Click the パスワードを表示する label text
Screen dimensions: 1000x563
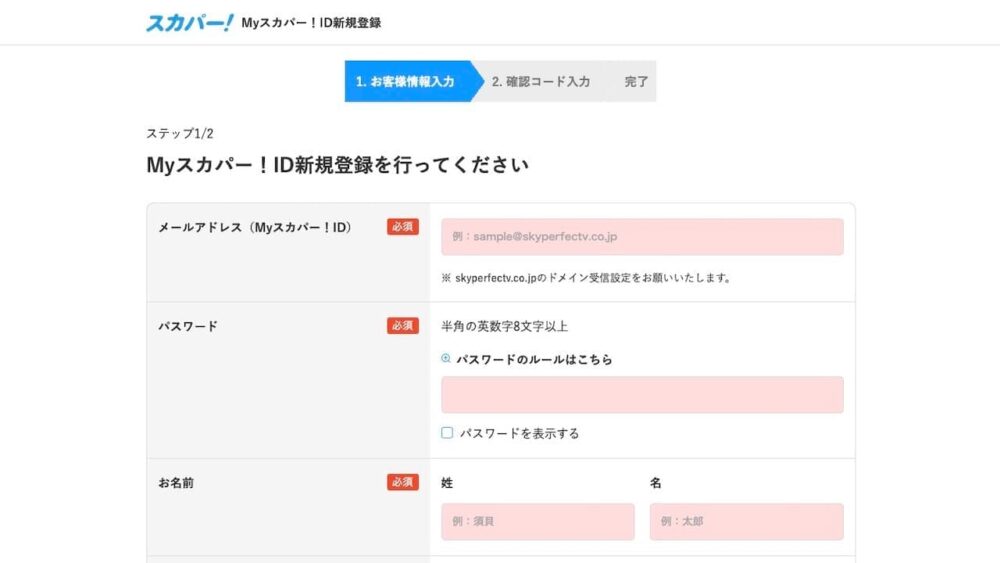pos(520,434)
